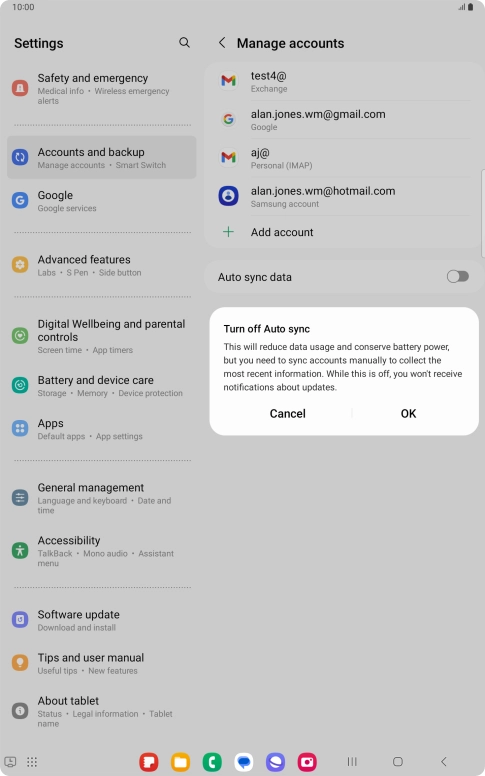
Task: Open the Samsung Internet browser dock icon
Action: pyautogui.click(x=275, y=762)
